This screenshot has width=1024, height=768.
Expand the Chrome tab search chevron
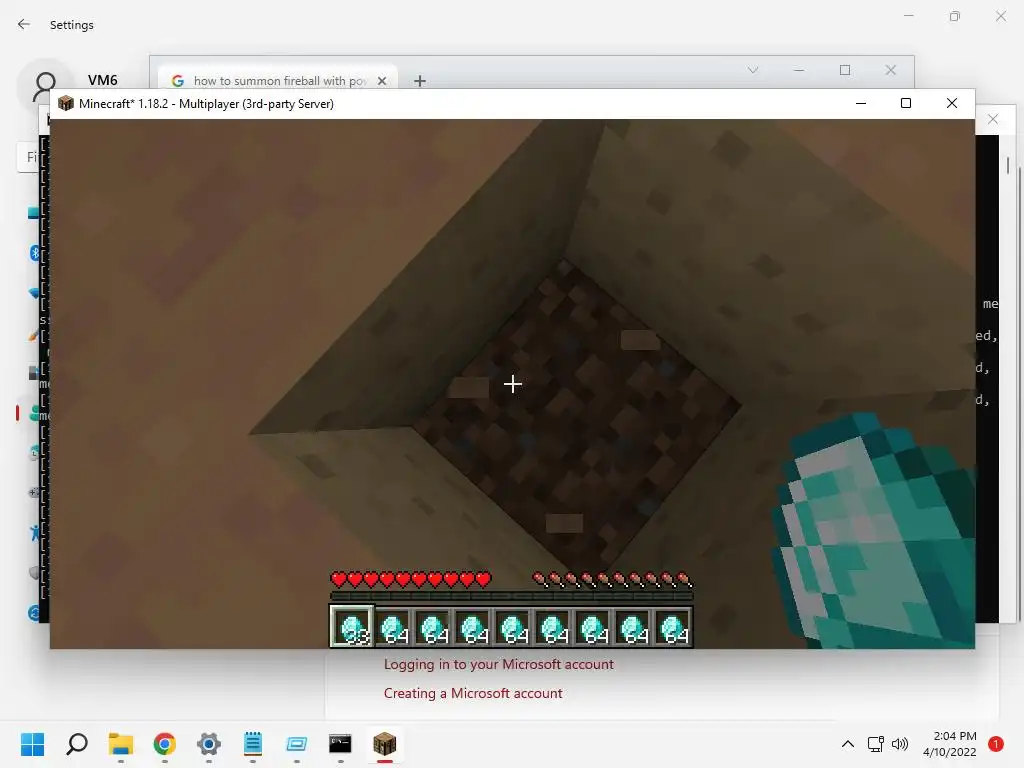tap(753, 70)
